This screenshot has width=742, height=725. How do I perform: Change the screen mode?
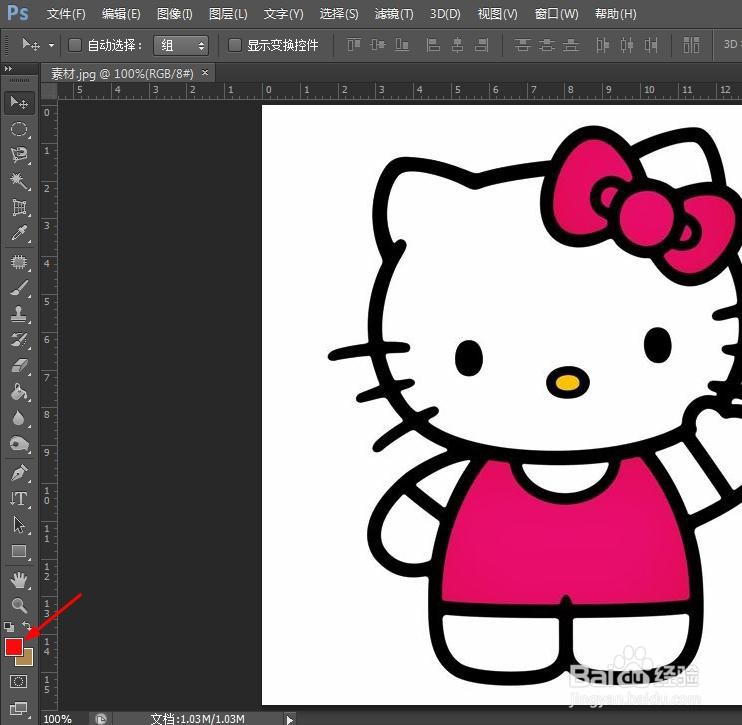coord(19,708)
